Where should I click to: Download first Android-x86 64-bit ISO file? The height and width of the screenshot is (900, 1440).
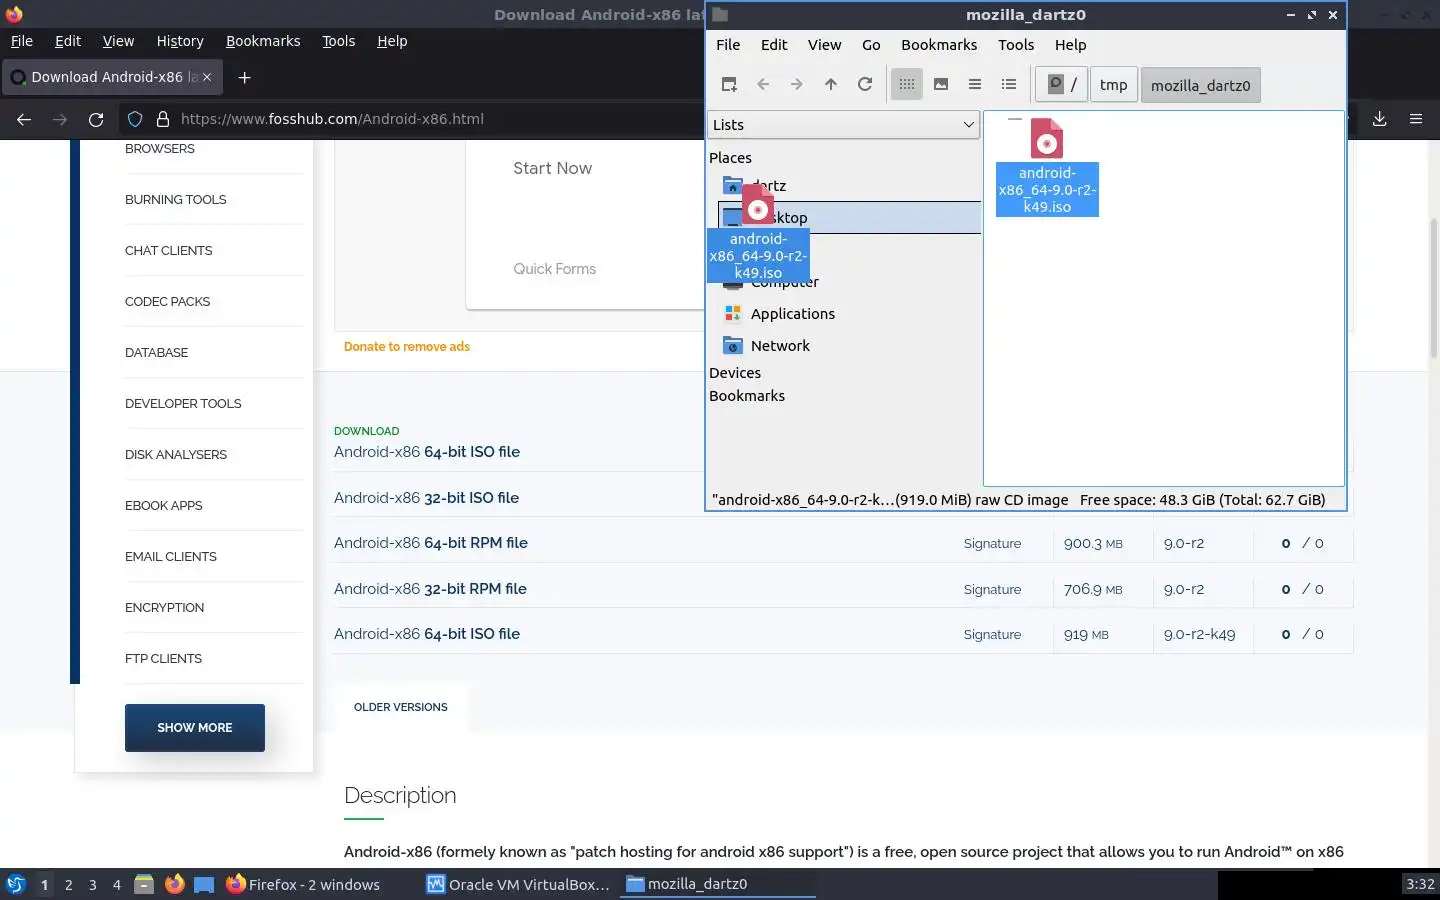coord(427,452)
